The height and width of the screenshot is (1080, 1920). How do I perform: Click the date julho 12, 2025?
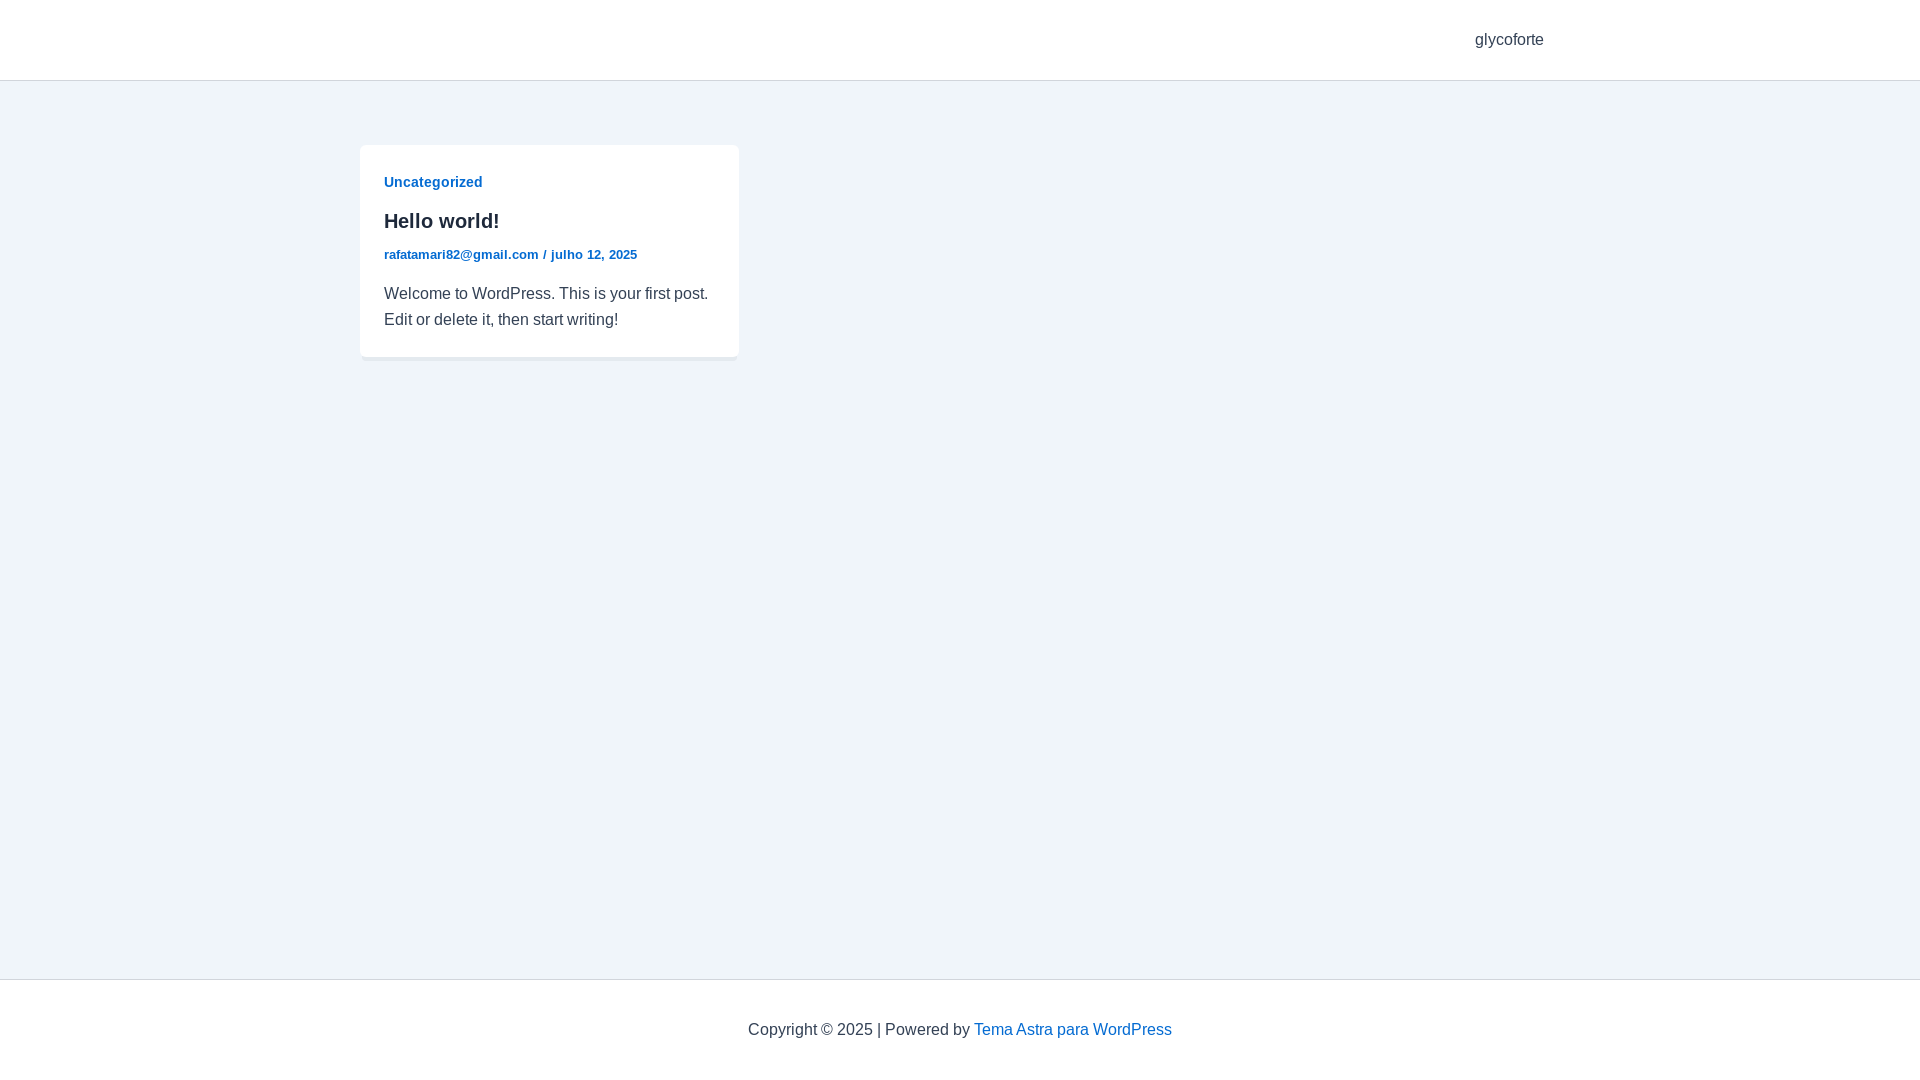click(x=594, y=255)
